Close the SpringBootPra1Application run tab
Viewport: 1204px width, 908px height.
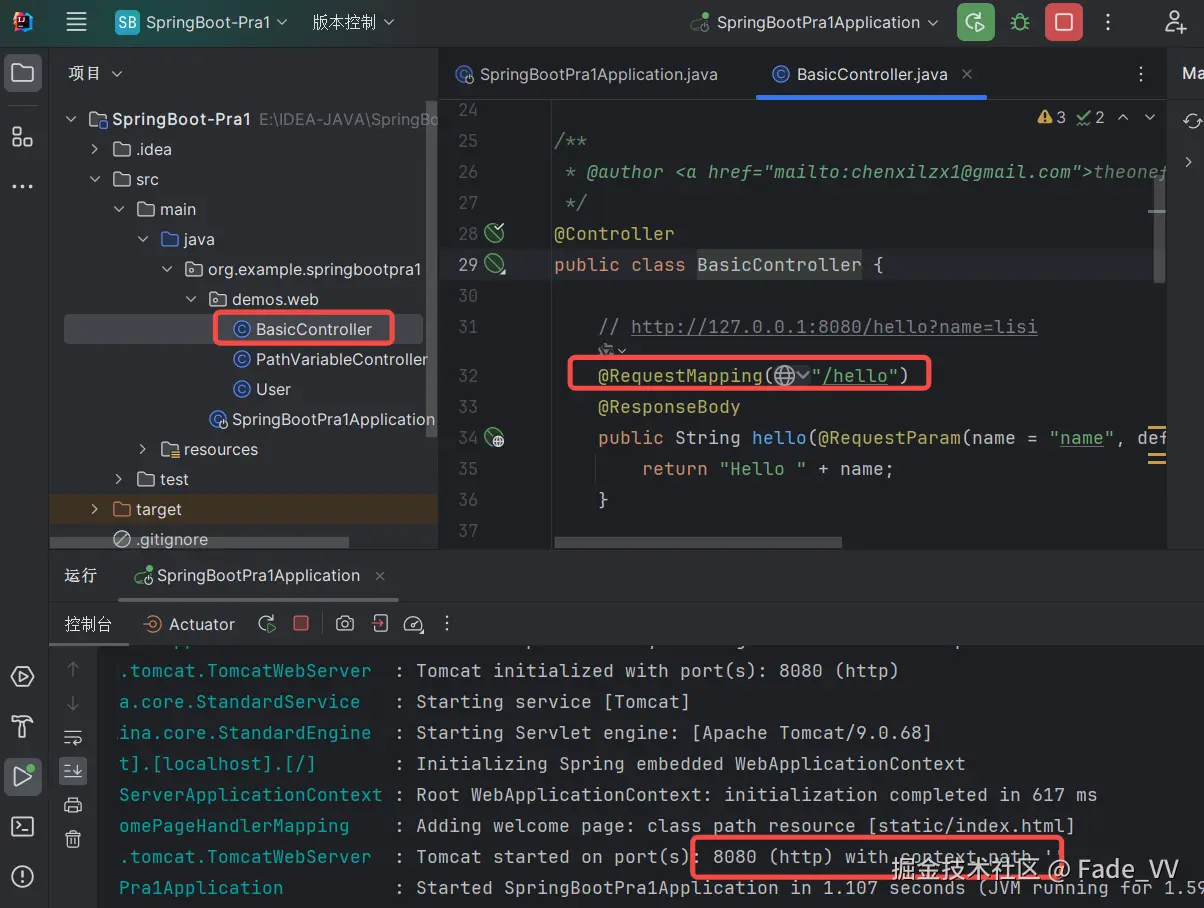click(380, 576)
